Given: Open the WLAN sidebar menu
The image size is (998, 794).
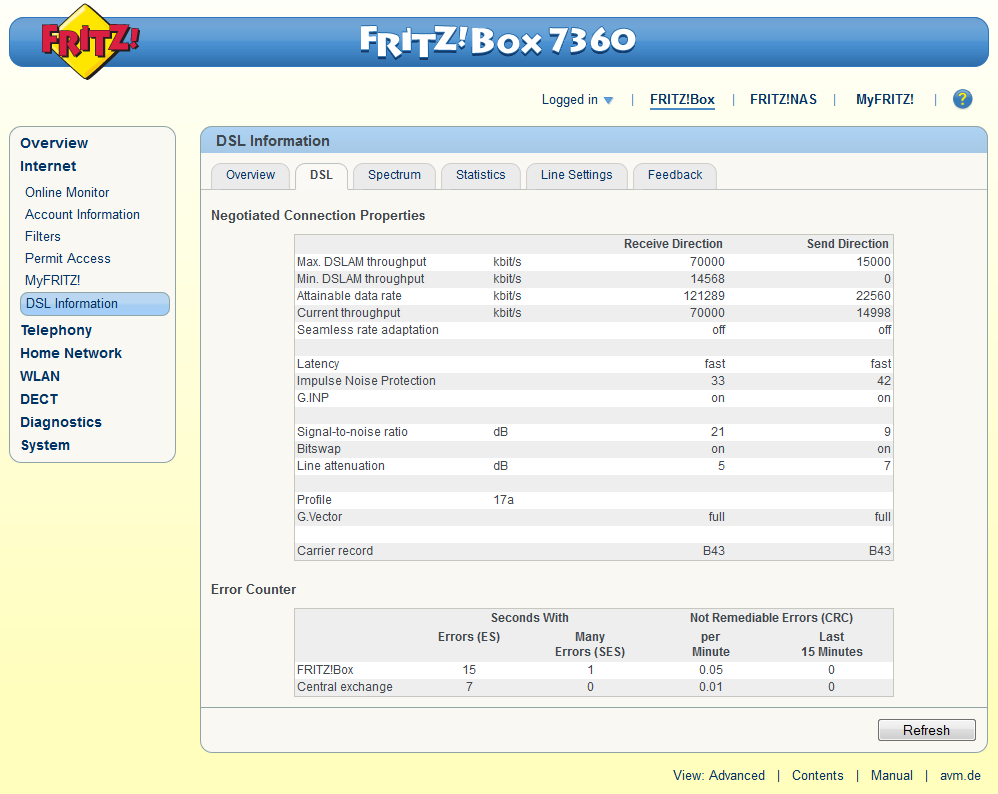Looking at the screenshot, I should [40, 376].
